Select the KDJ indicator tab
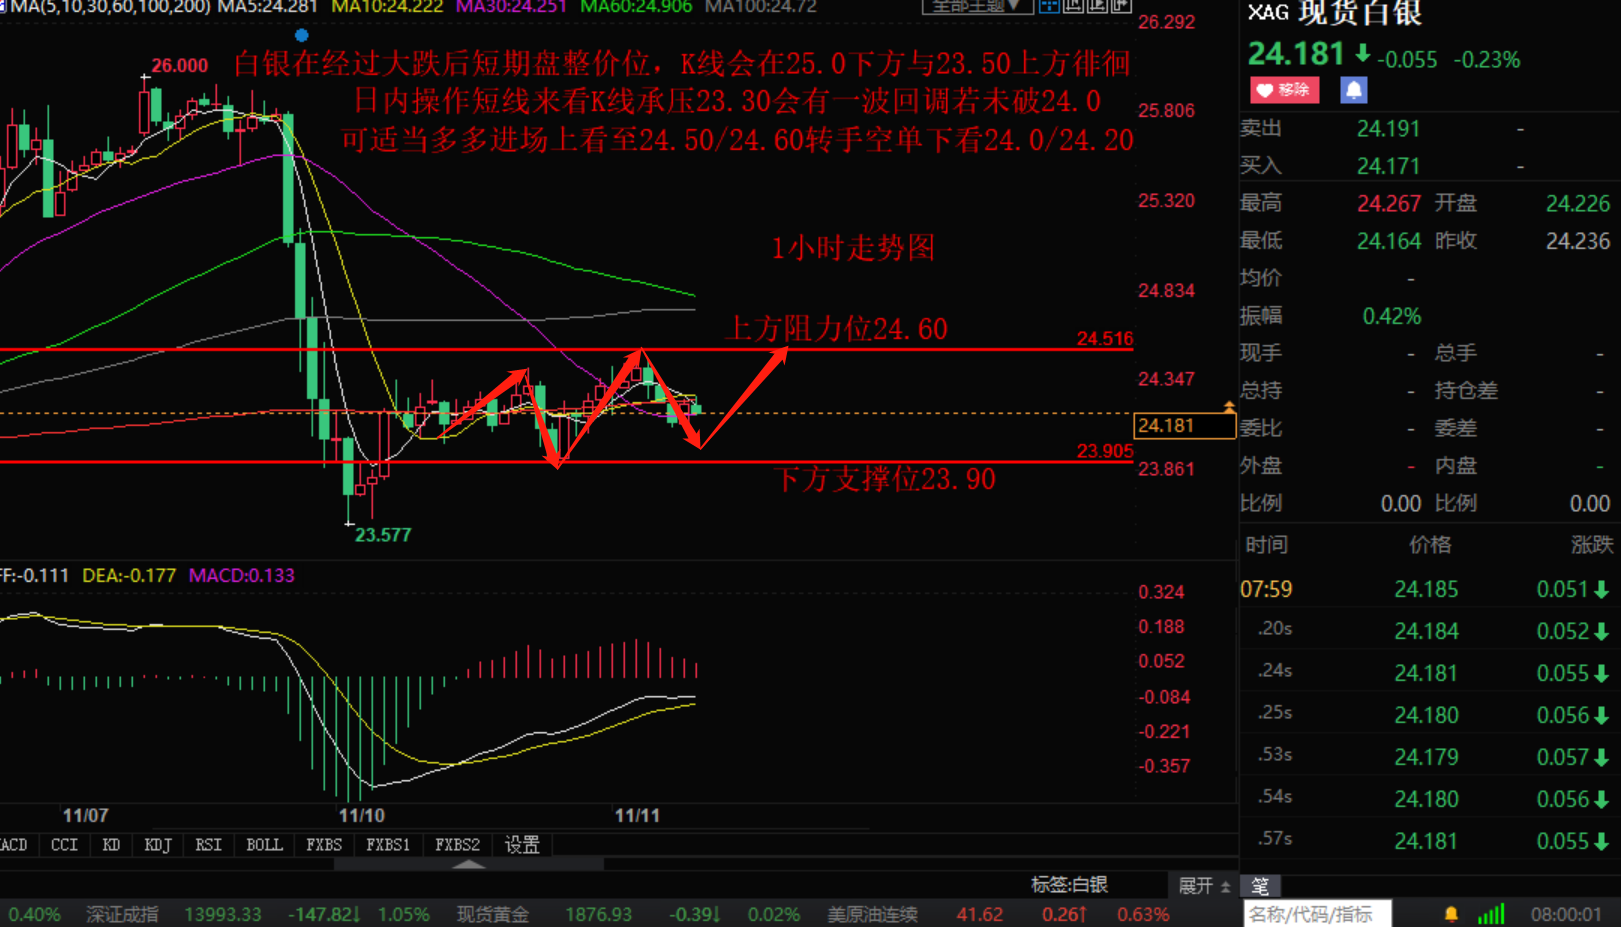Image resolution: width=1621 pixels, height=927 pixels. pos(158,845)
